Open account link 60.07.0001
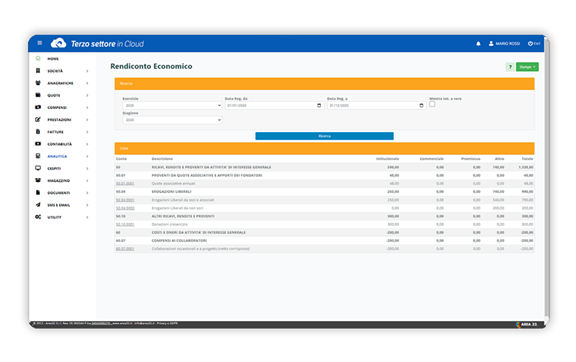The height and width of the screenshot is (362, 576). coord(125,249)
